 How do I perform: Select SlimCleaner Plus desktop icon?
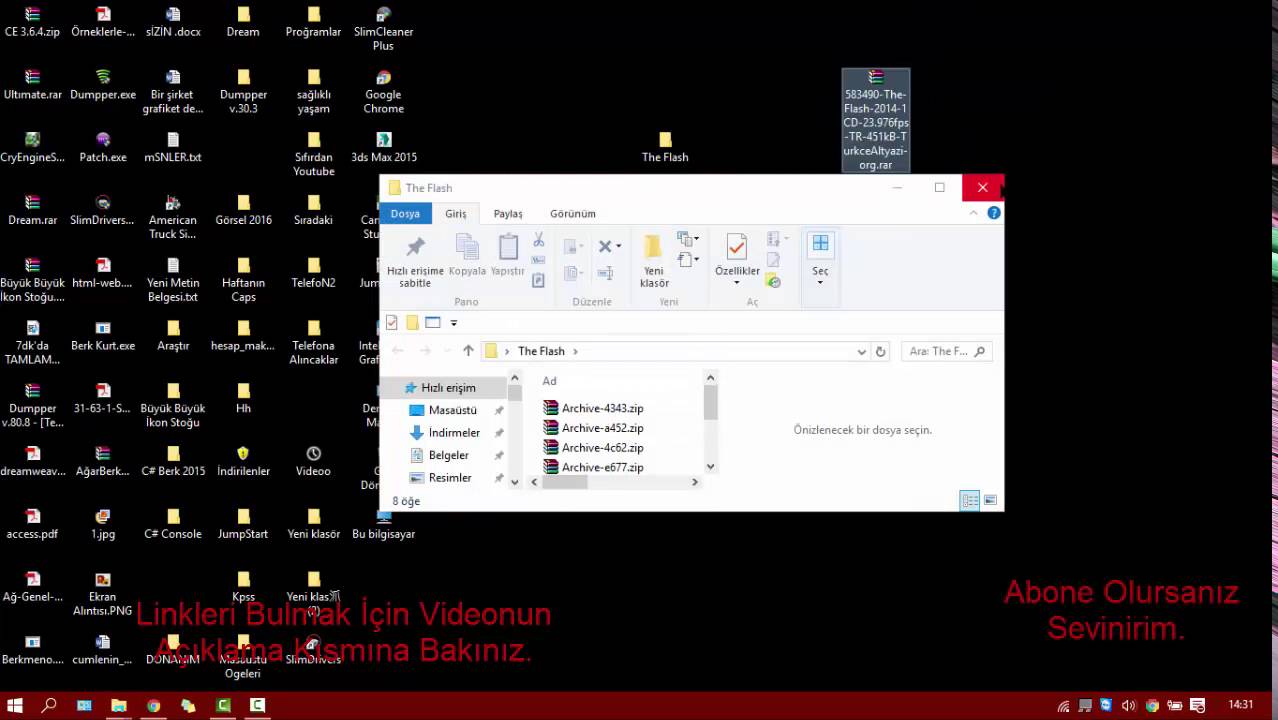tap(383, 28)
